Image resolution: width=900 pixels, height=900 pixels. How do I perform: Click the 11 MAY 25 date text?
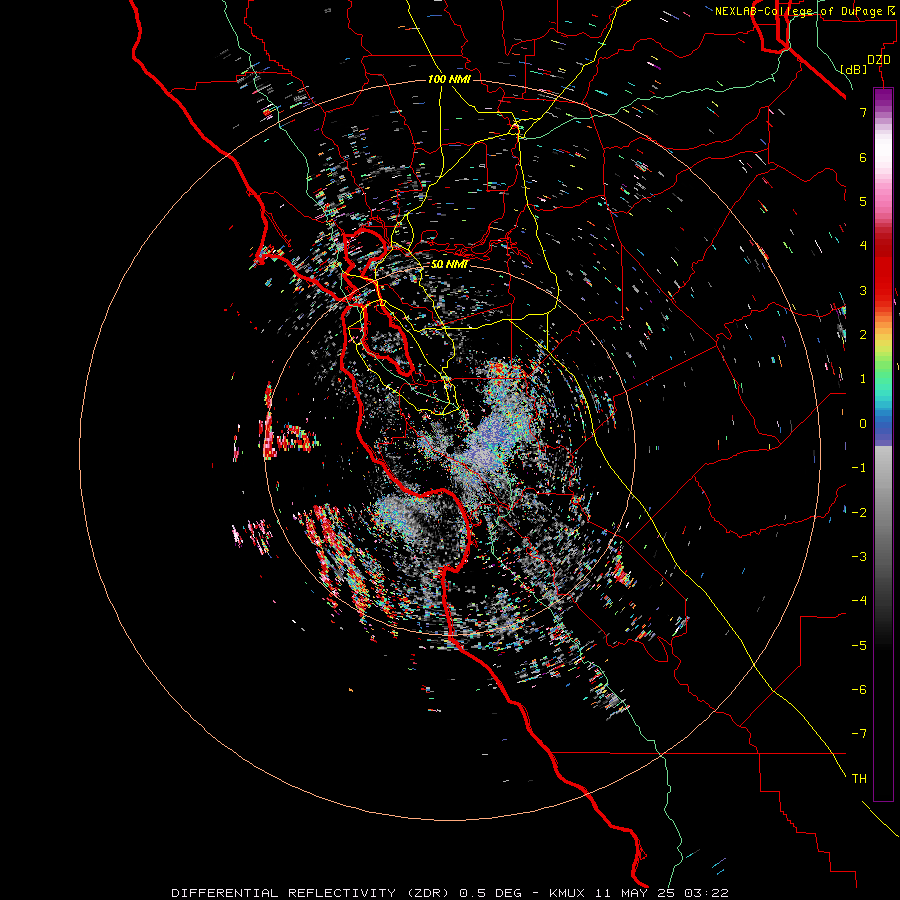[x=637, y=893]
